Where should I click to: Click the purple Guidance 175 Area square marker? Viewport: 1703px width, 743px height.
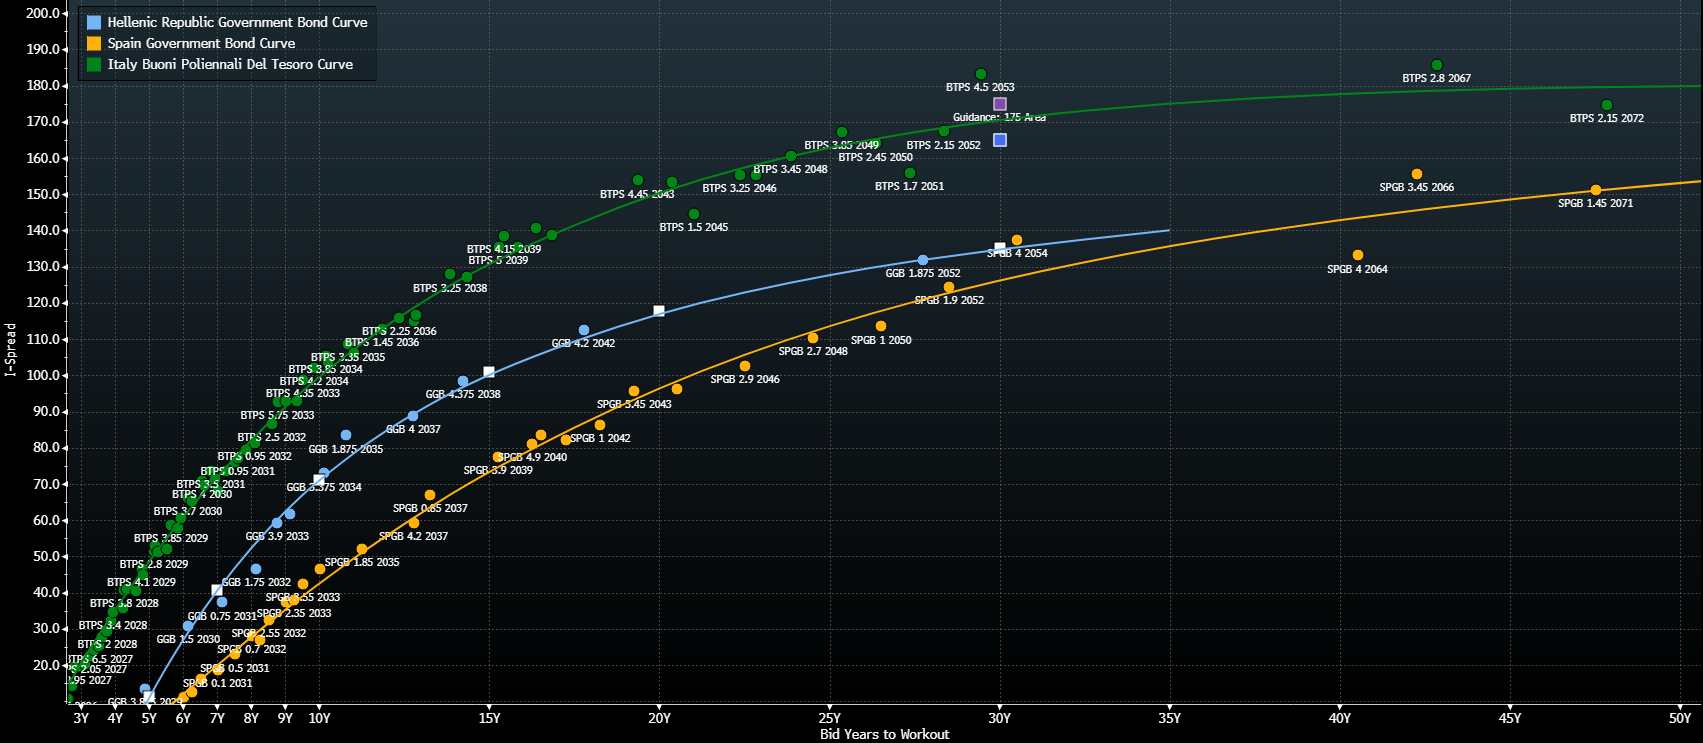1000,104
